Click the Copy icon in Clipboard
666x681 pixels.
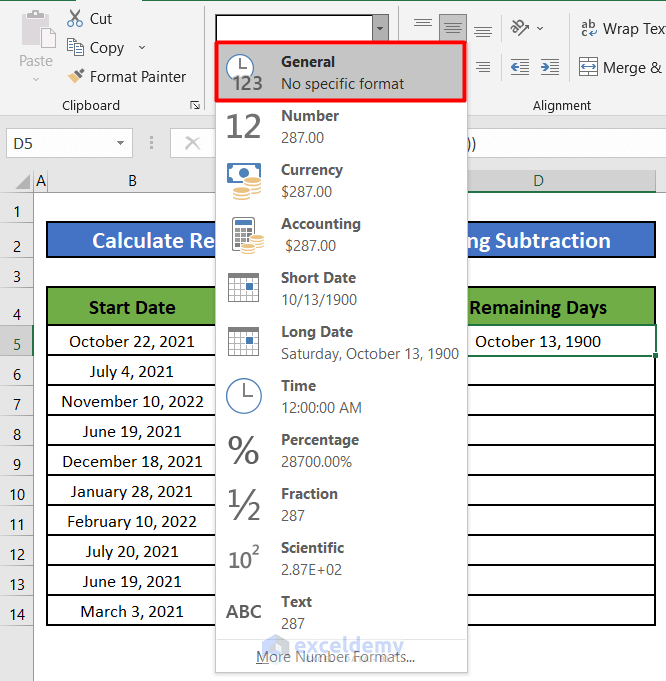pyautogui.click(x=75, y=47)
